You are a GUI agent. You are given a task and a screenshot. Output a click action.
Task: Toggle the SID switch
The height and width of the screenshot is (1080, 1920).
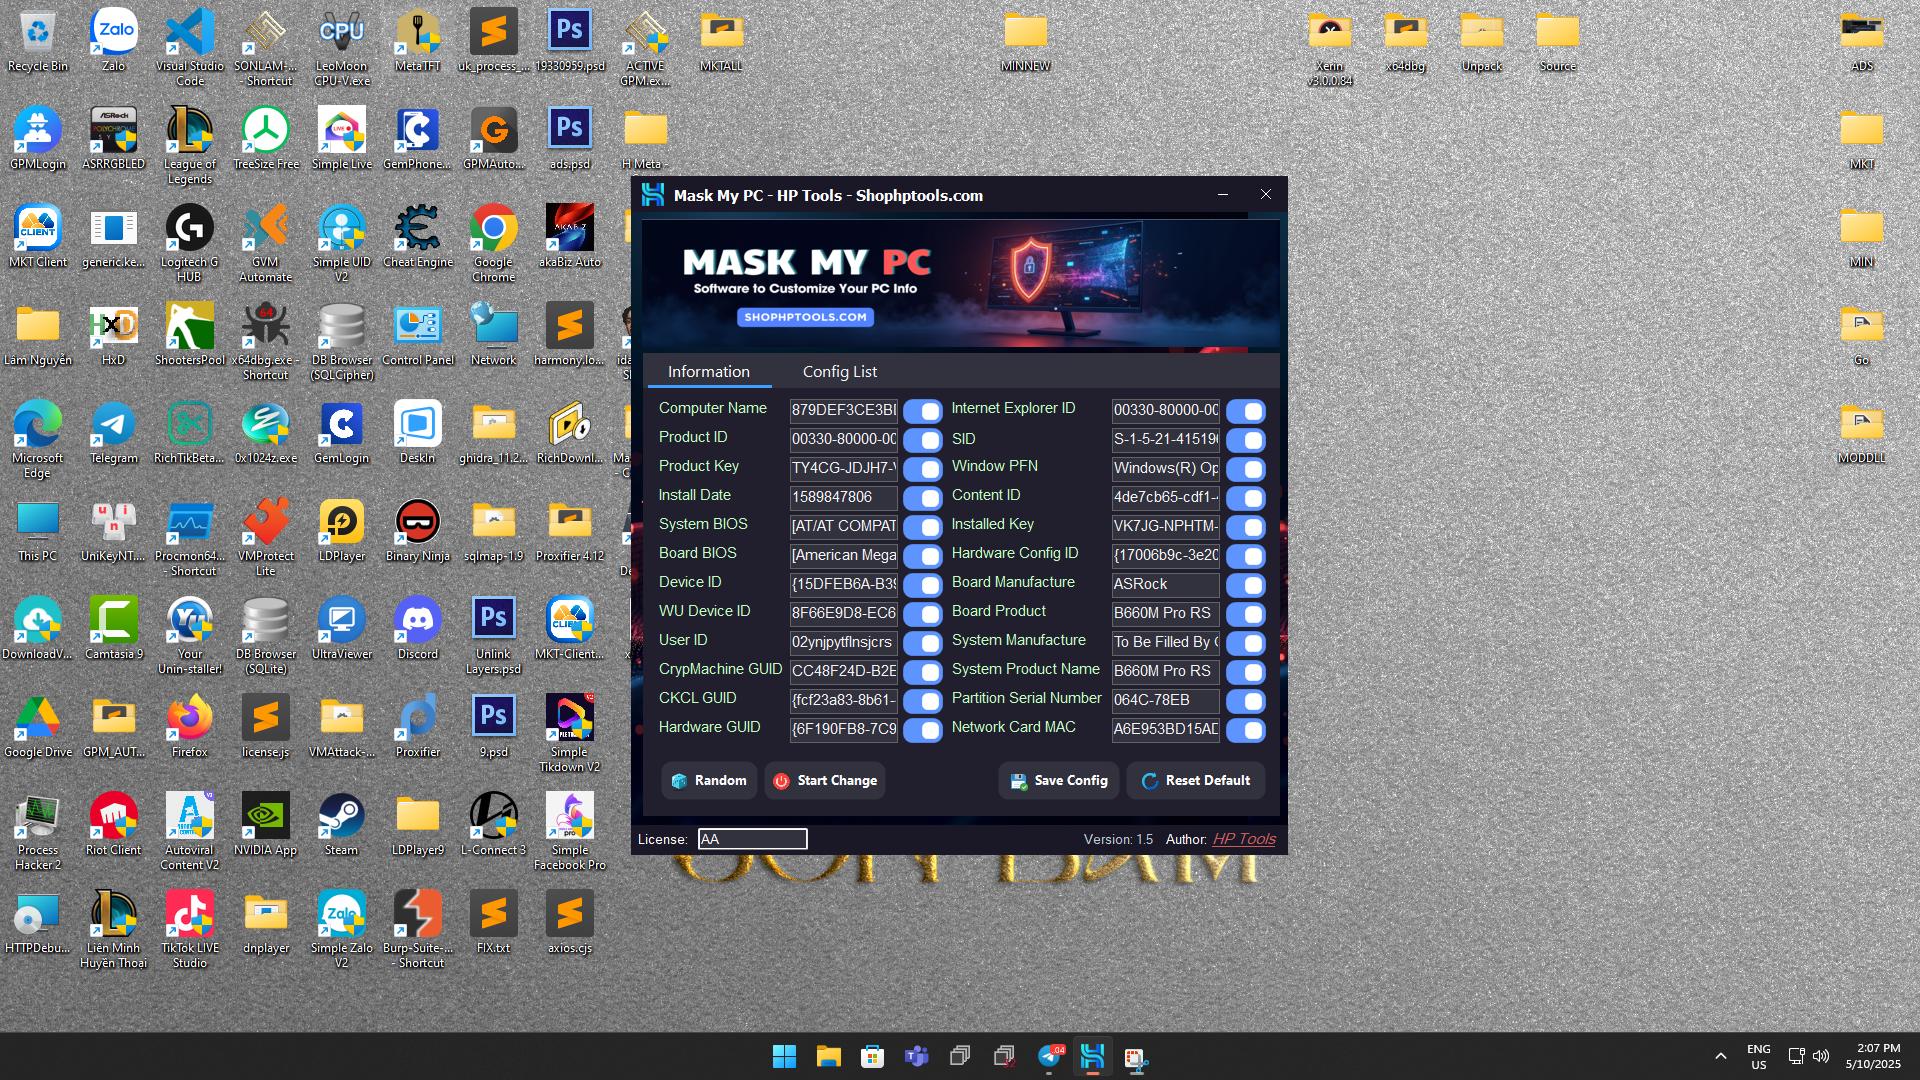1246,440
